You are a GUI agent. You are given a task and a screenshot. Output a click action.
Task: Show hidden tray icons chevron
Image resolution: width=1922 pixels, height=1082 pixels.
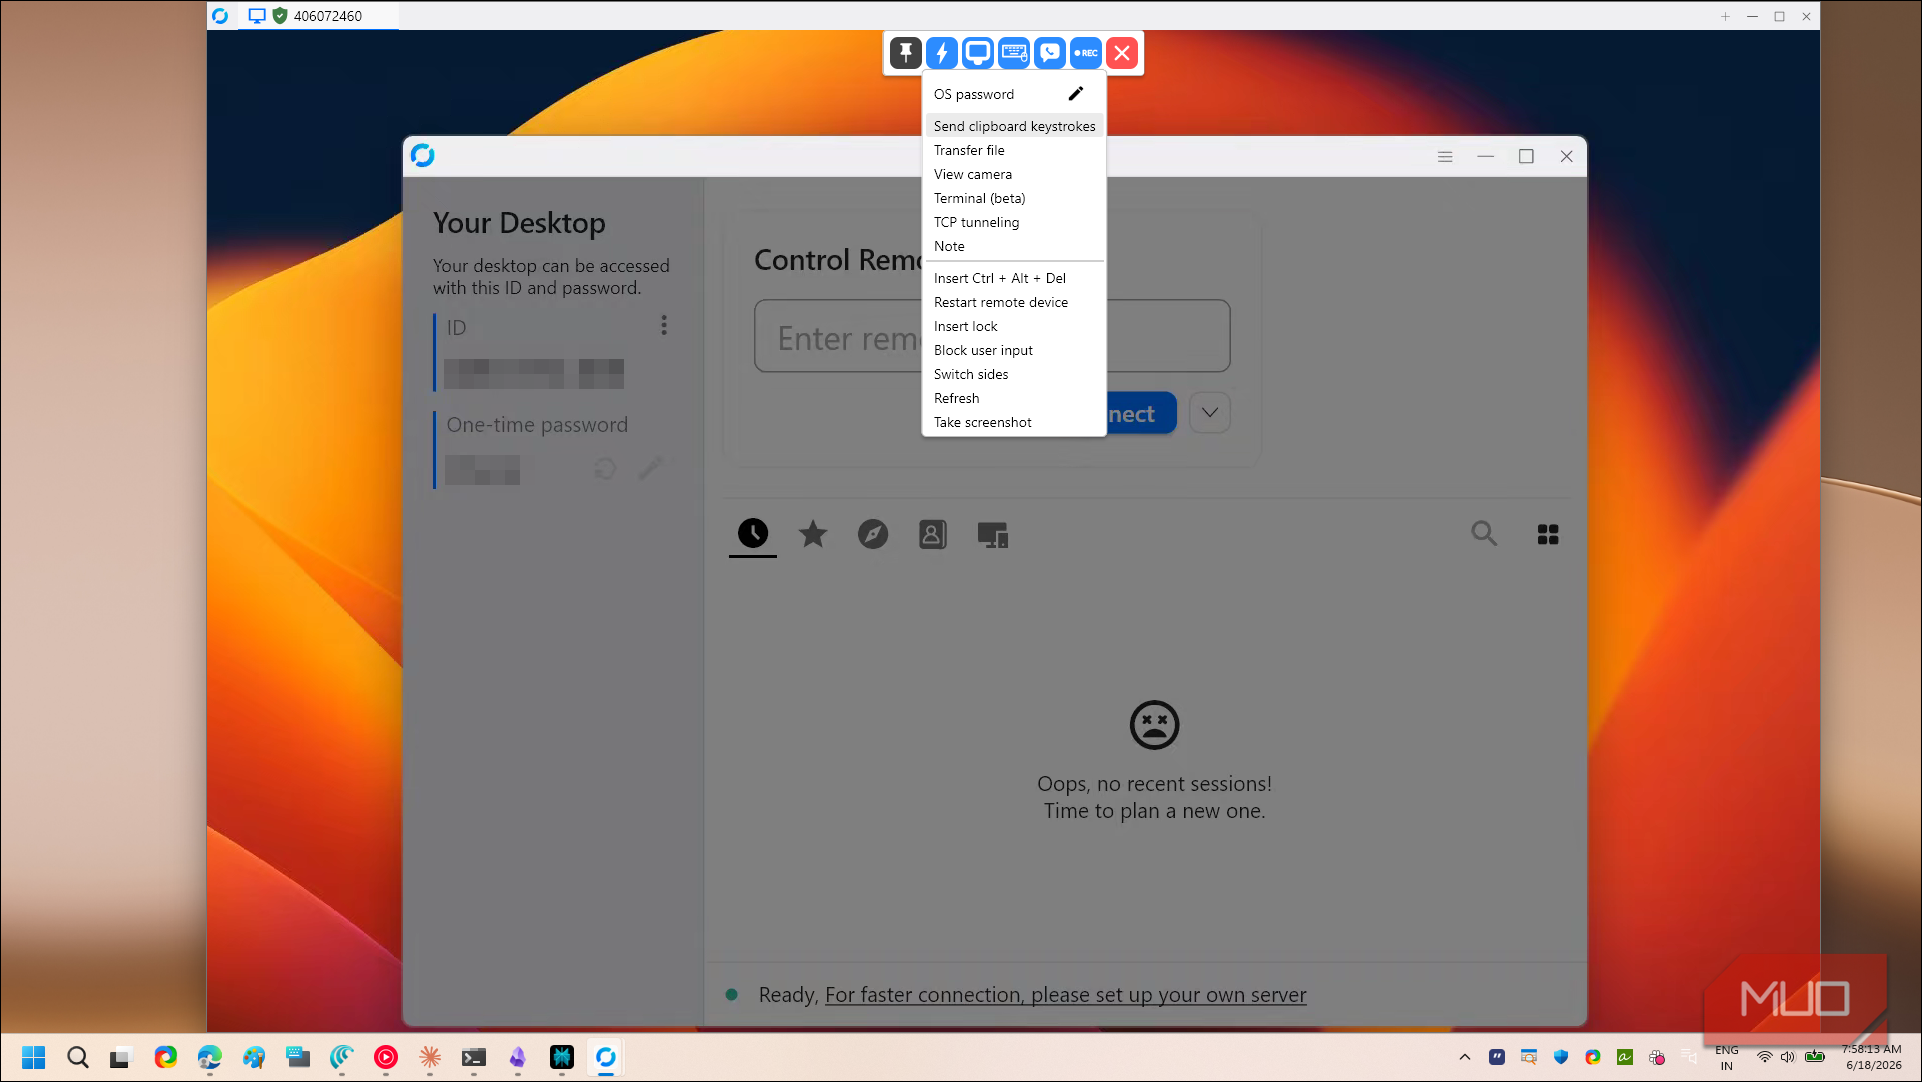pos(1465,1057)
